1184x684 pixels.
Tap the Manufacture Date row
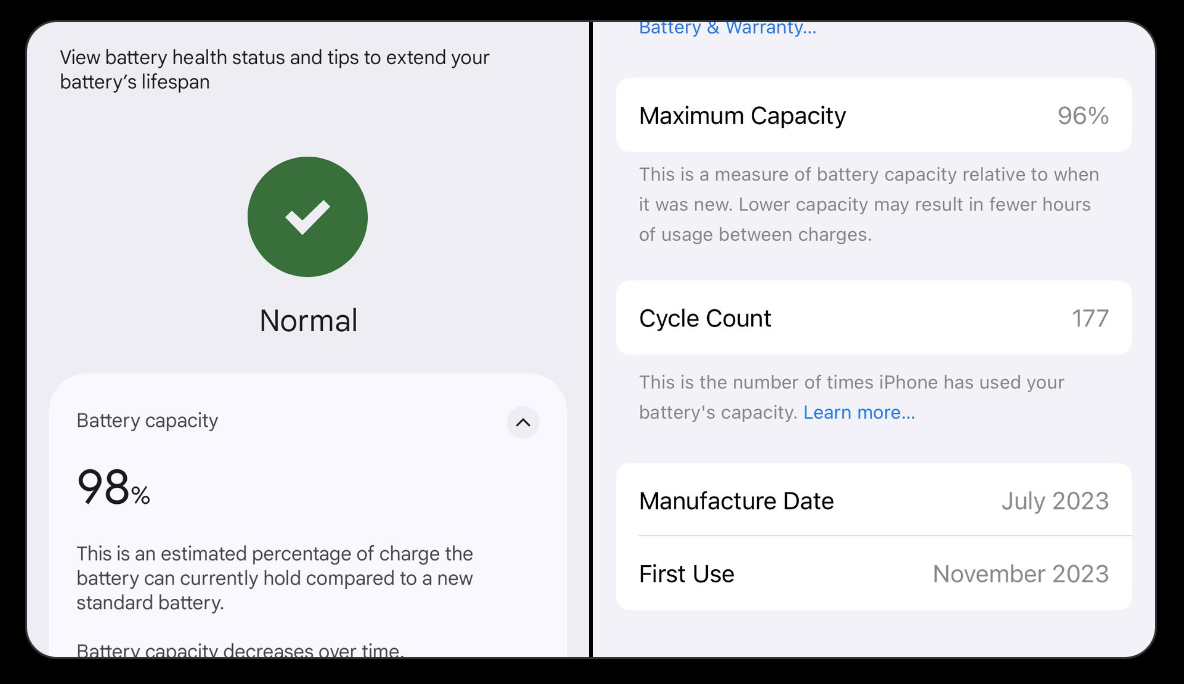(874, 500)
